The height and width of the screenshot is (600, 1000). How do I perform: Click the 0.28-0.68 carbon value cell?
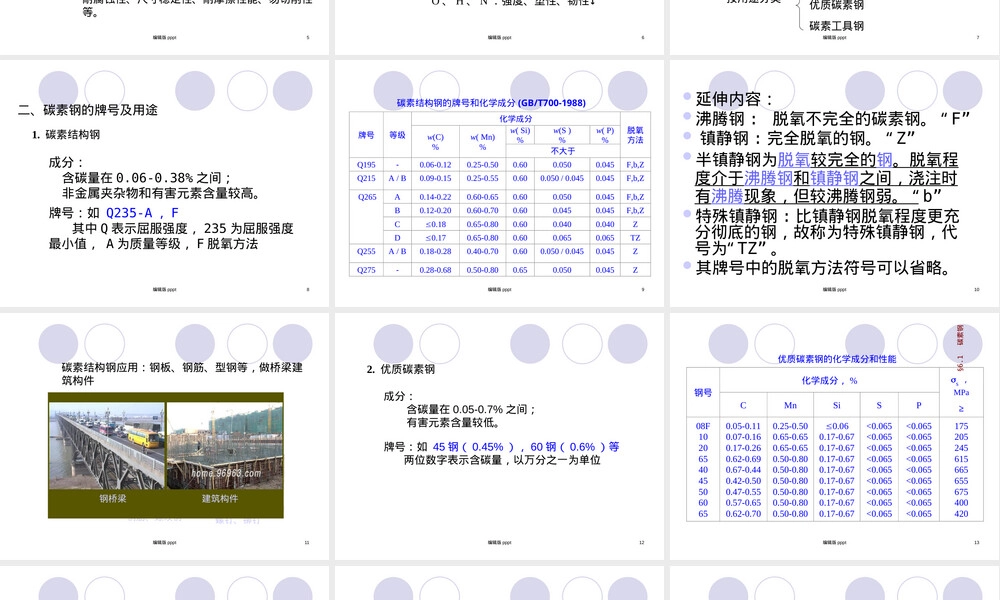point(435,270)
